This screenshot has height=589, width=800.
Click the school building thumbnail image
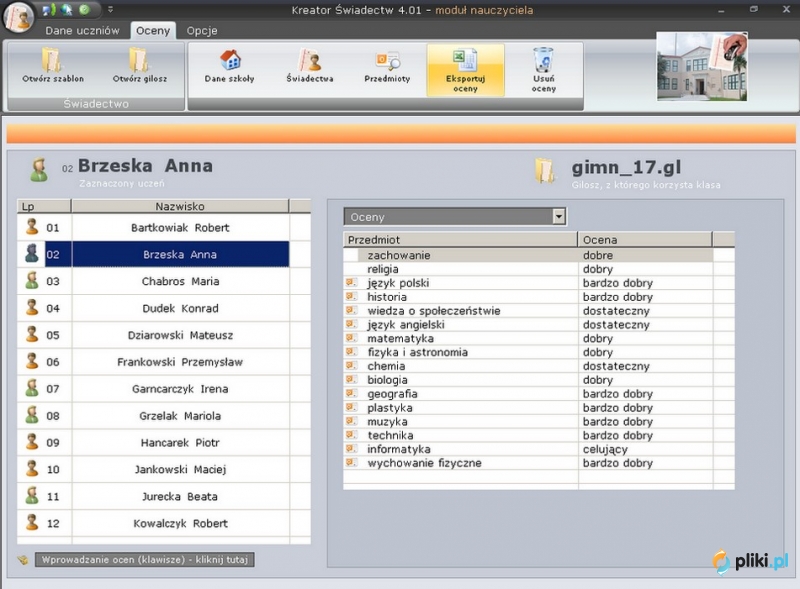coord(702,66)
